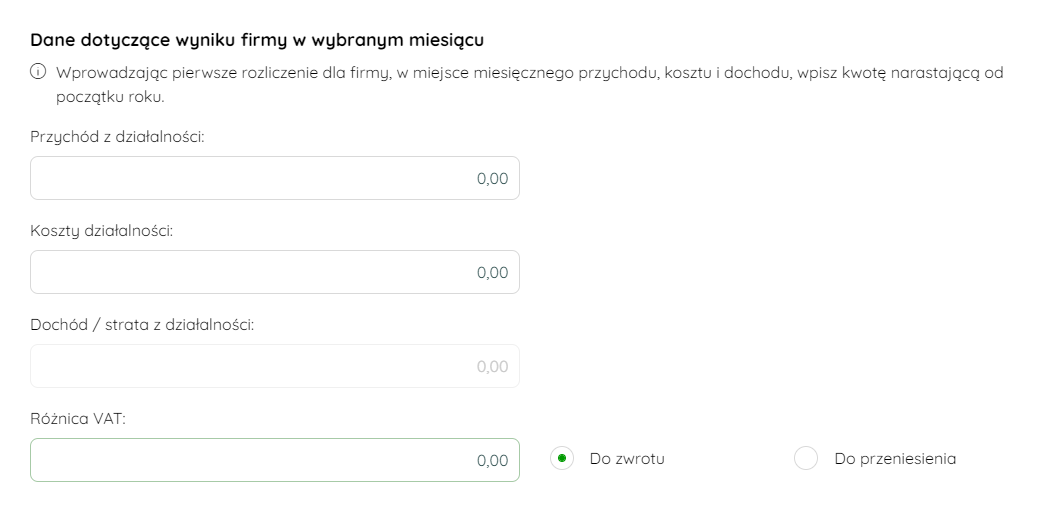Click the Przychód z działalności label
Image resolution: width=1045 pixels, height=522 pixels.
[x=117, y=137]
